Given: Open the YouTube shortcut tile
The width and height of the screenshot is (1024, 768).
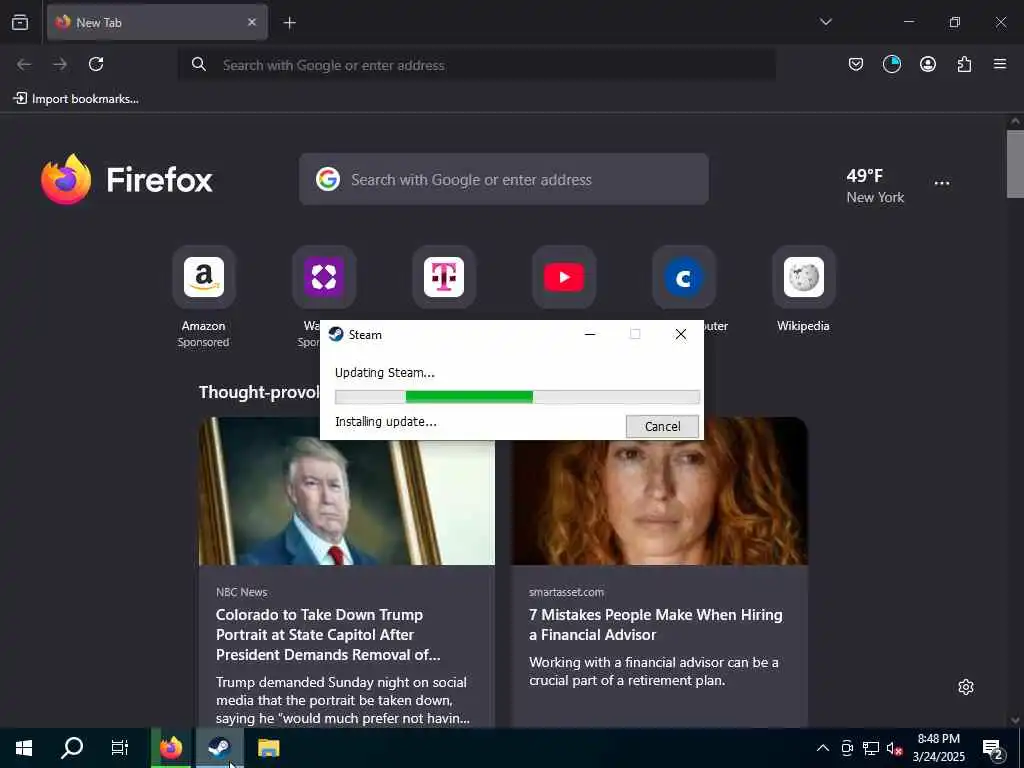Looking at the screenshot, I should (x=564, y=277).
